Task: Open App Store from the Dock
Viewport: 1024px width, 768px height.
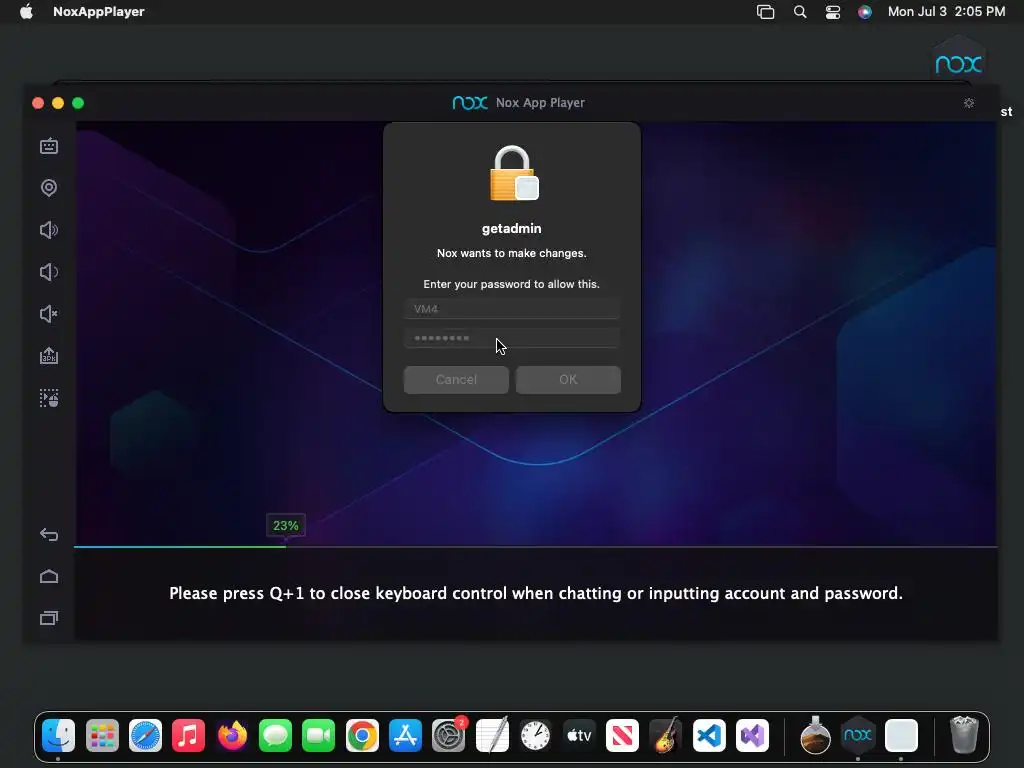Action: coord(405,735)
